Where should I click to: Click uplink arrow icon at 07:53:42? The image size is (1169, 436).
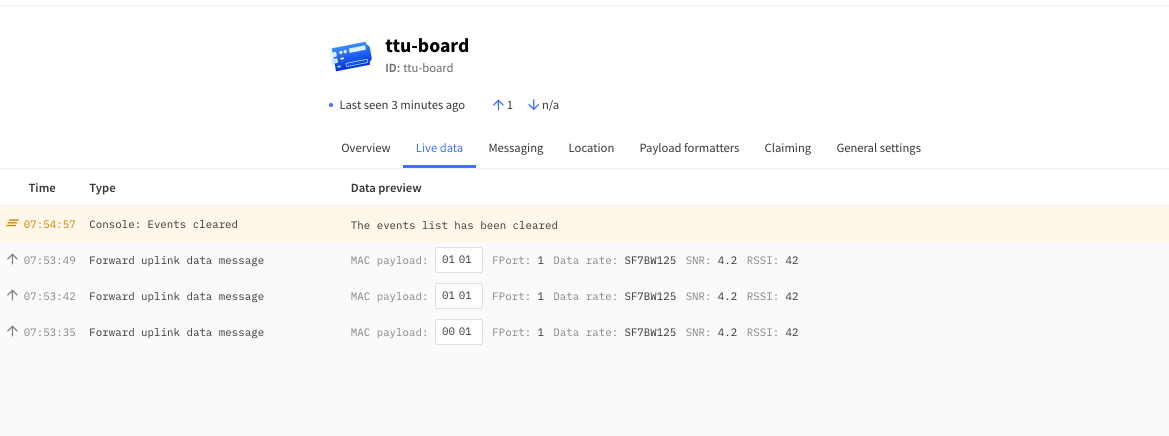point(12,296)
